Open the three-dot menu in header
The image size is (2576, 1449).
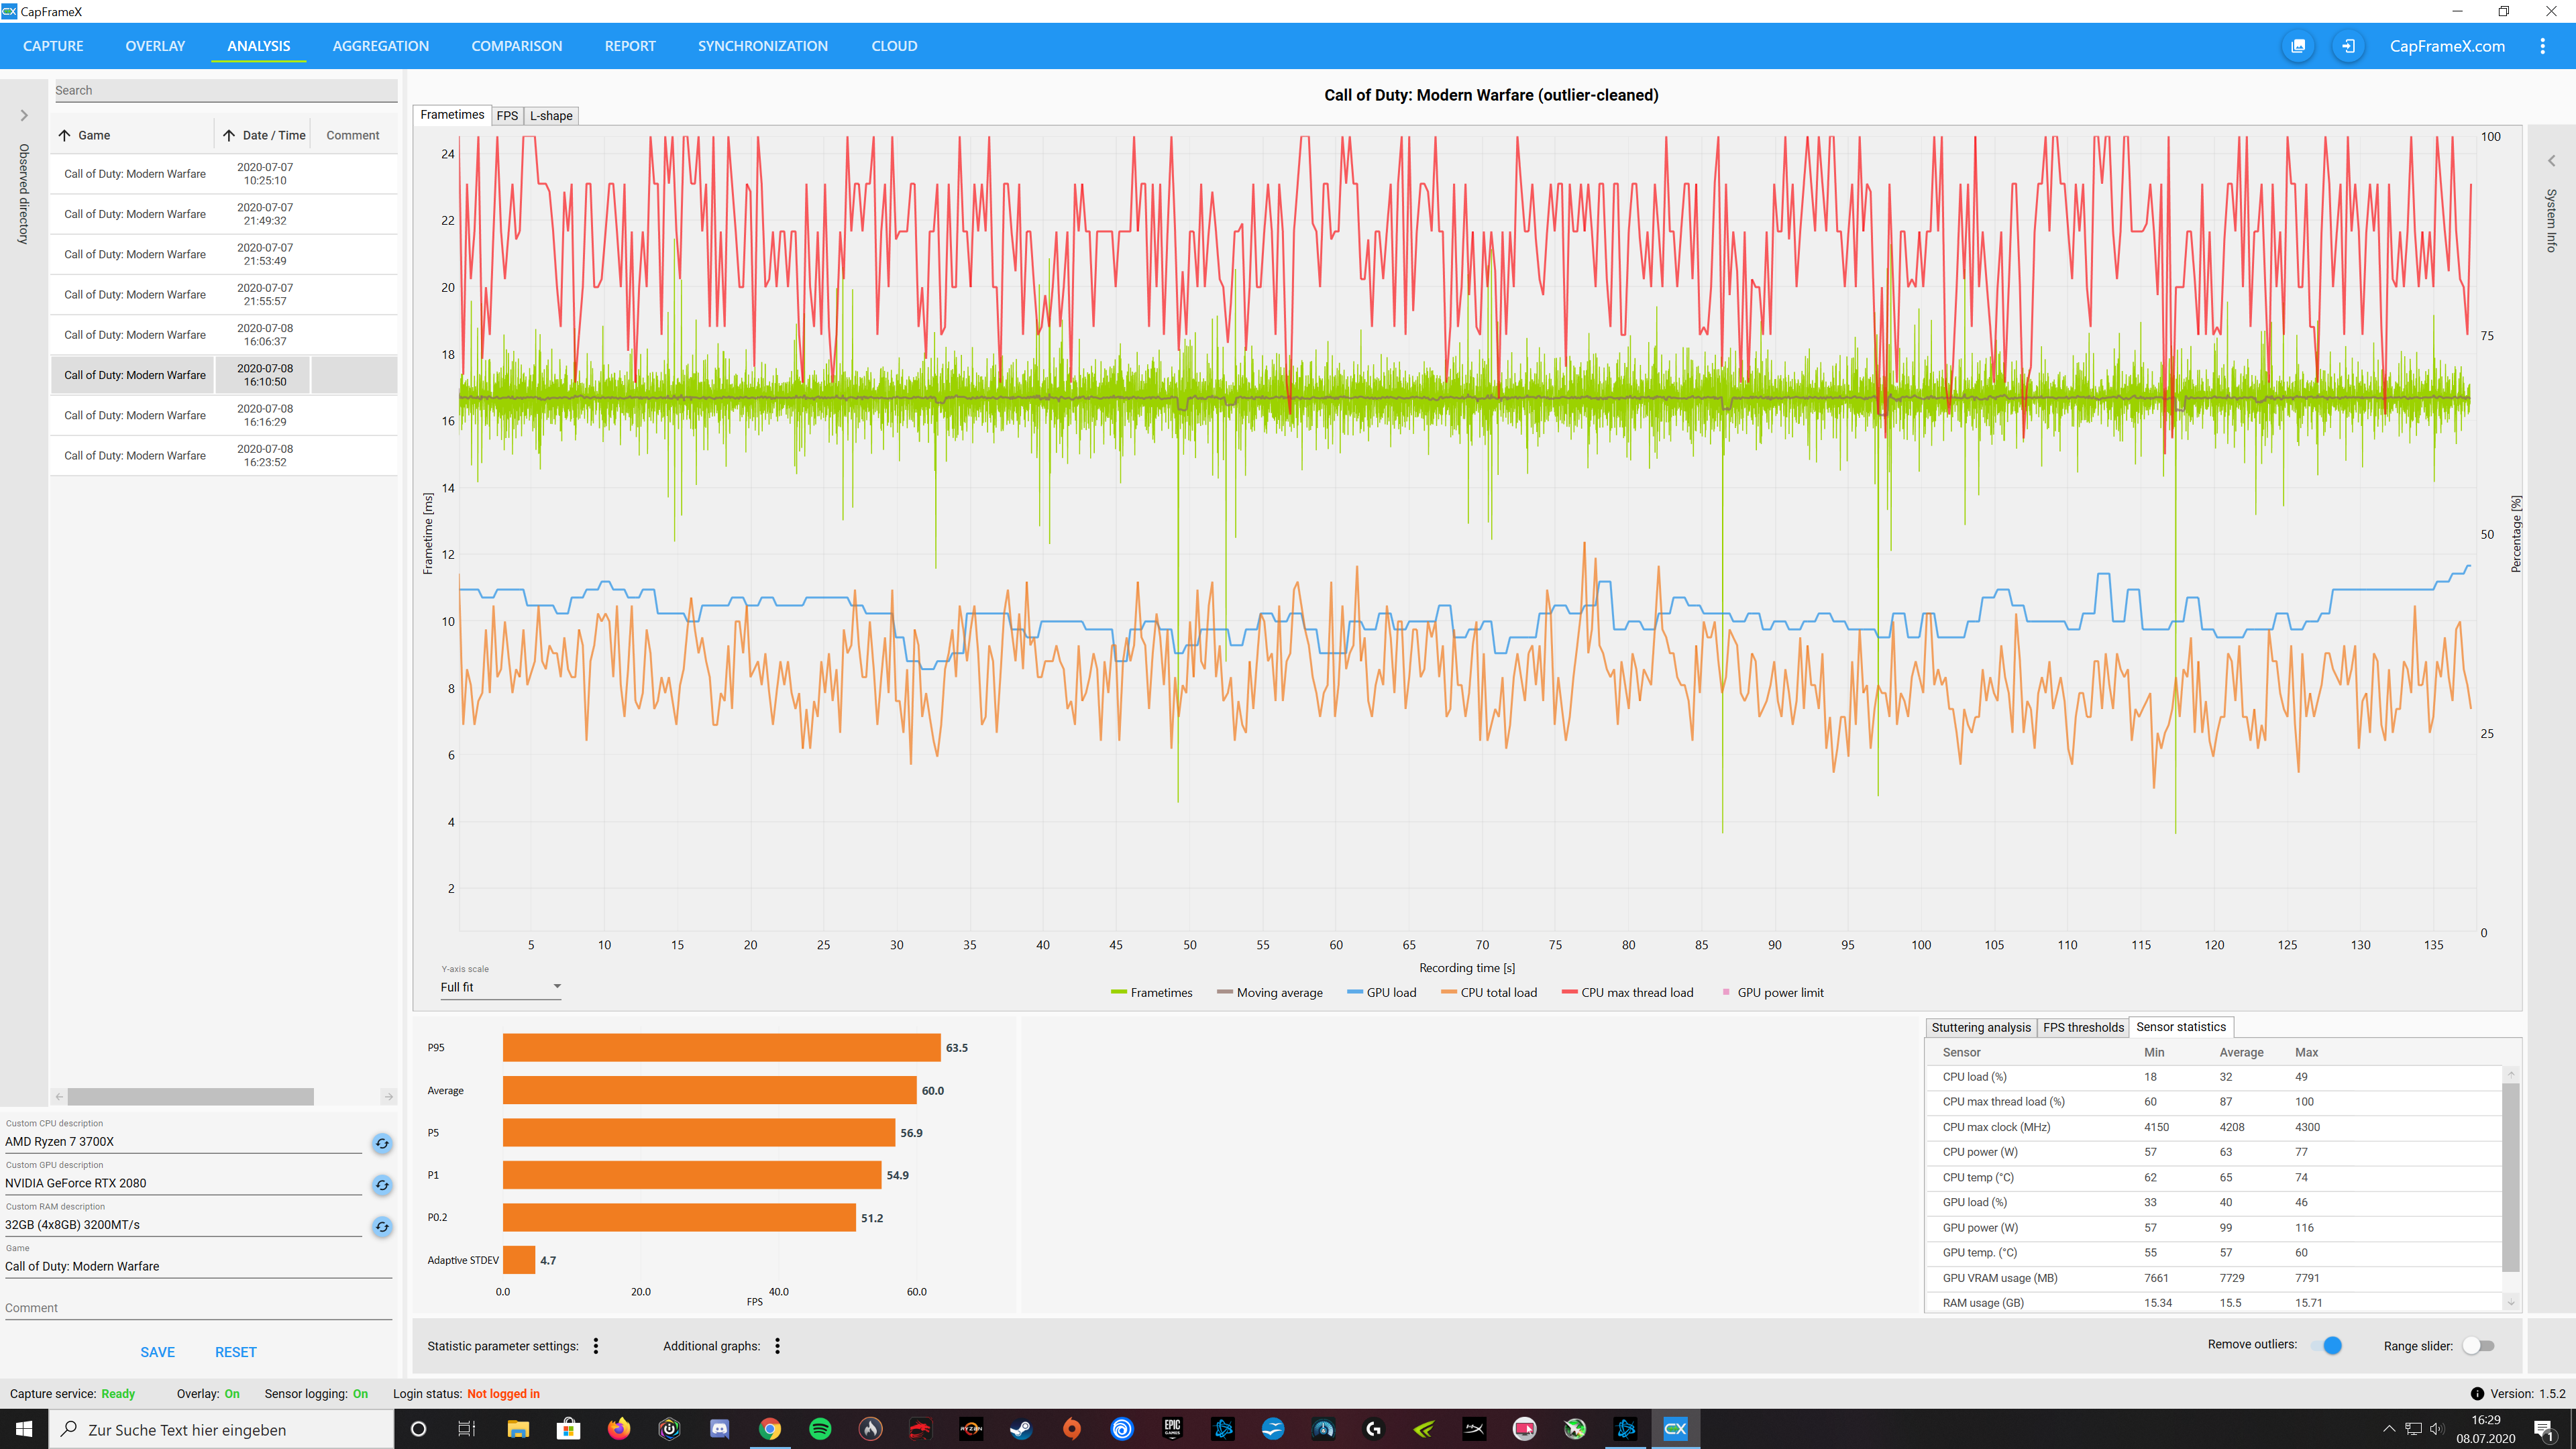click(x=2542, y=46)
